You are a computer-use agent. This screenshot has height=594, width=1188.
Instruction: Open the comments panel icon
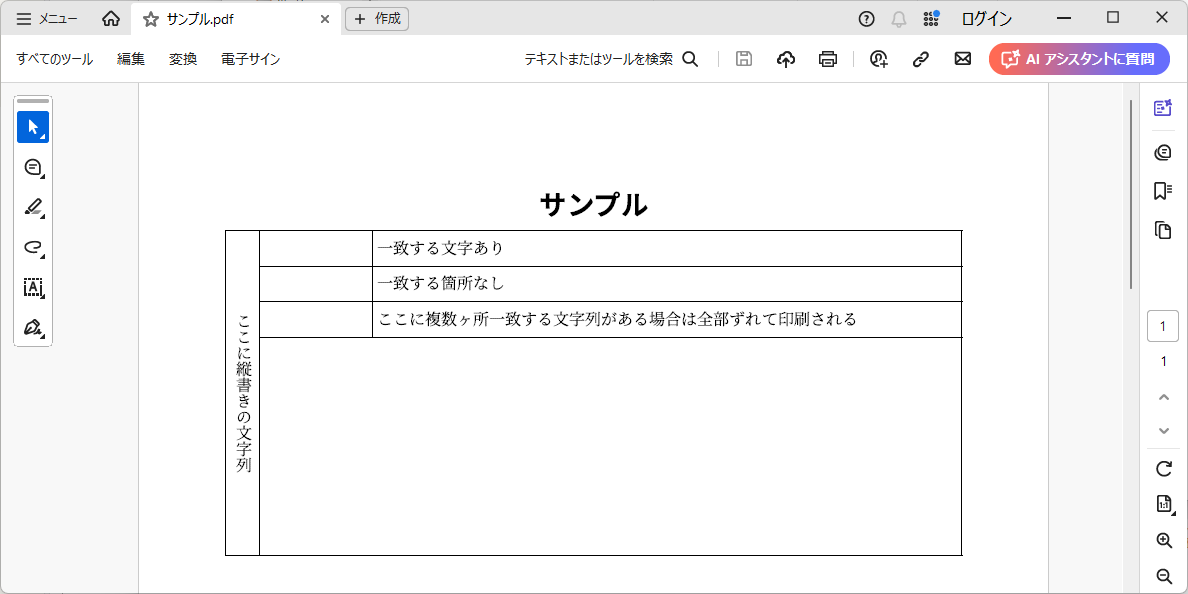(1163, 152)
